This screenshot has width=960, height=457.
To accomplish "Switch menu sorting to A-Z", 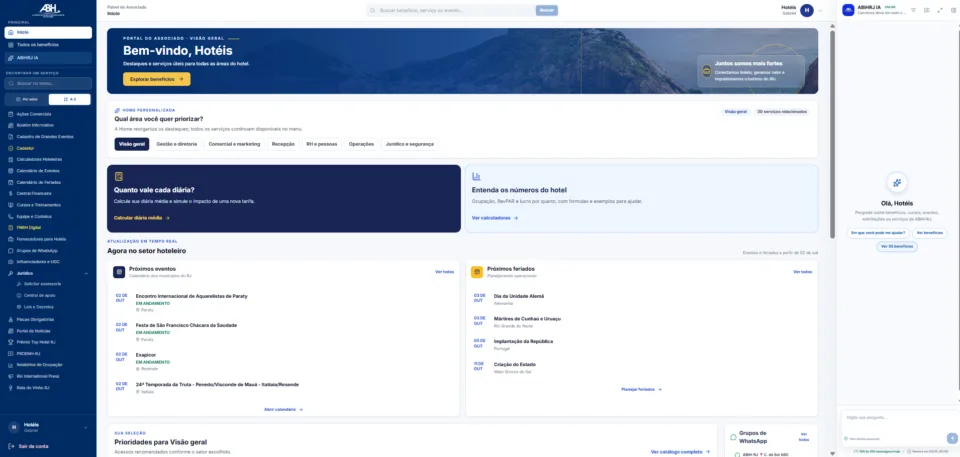I will pyautogui.click(x=70, y=99).
